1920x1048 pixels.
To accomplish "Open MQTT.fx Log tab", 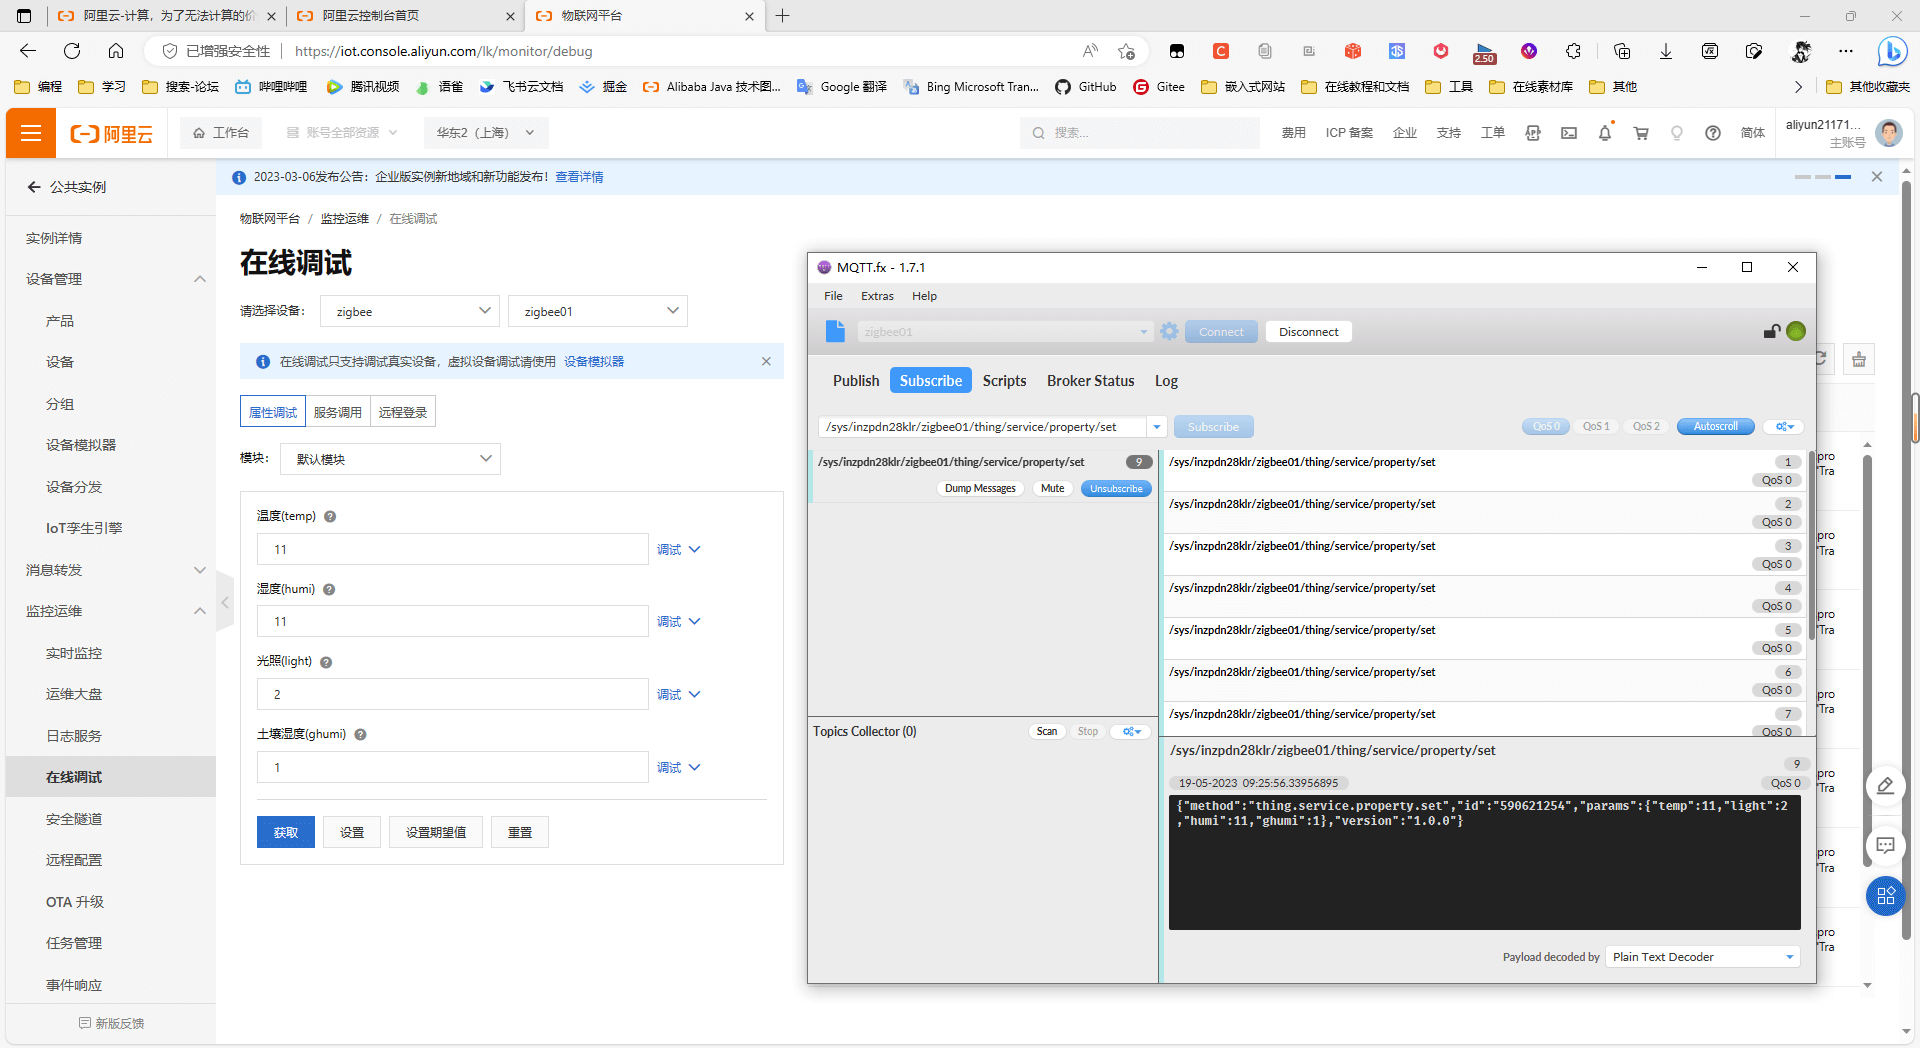I will (x=1166, y=381).
